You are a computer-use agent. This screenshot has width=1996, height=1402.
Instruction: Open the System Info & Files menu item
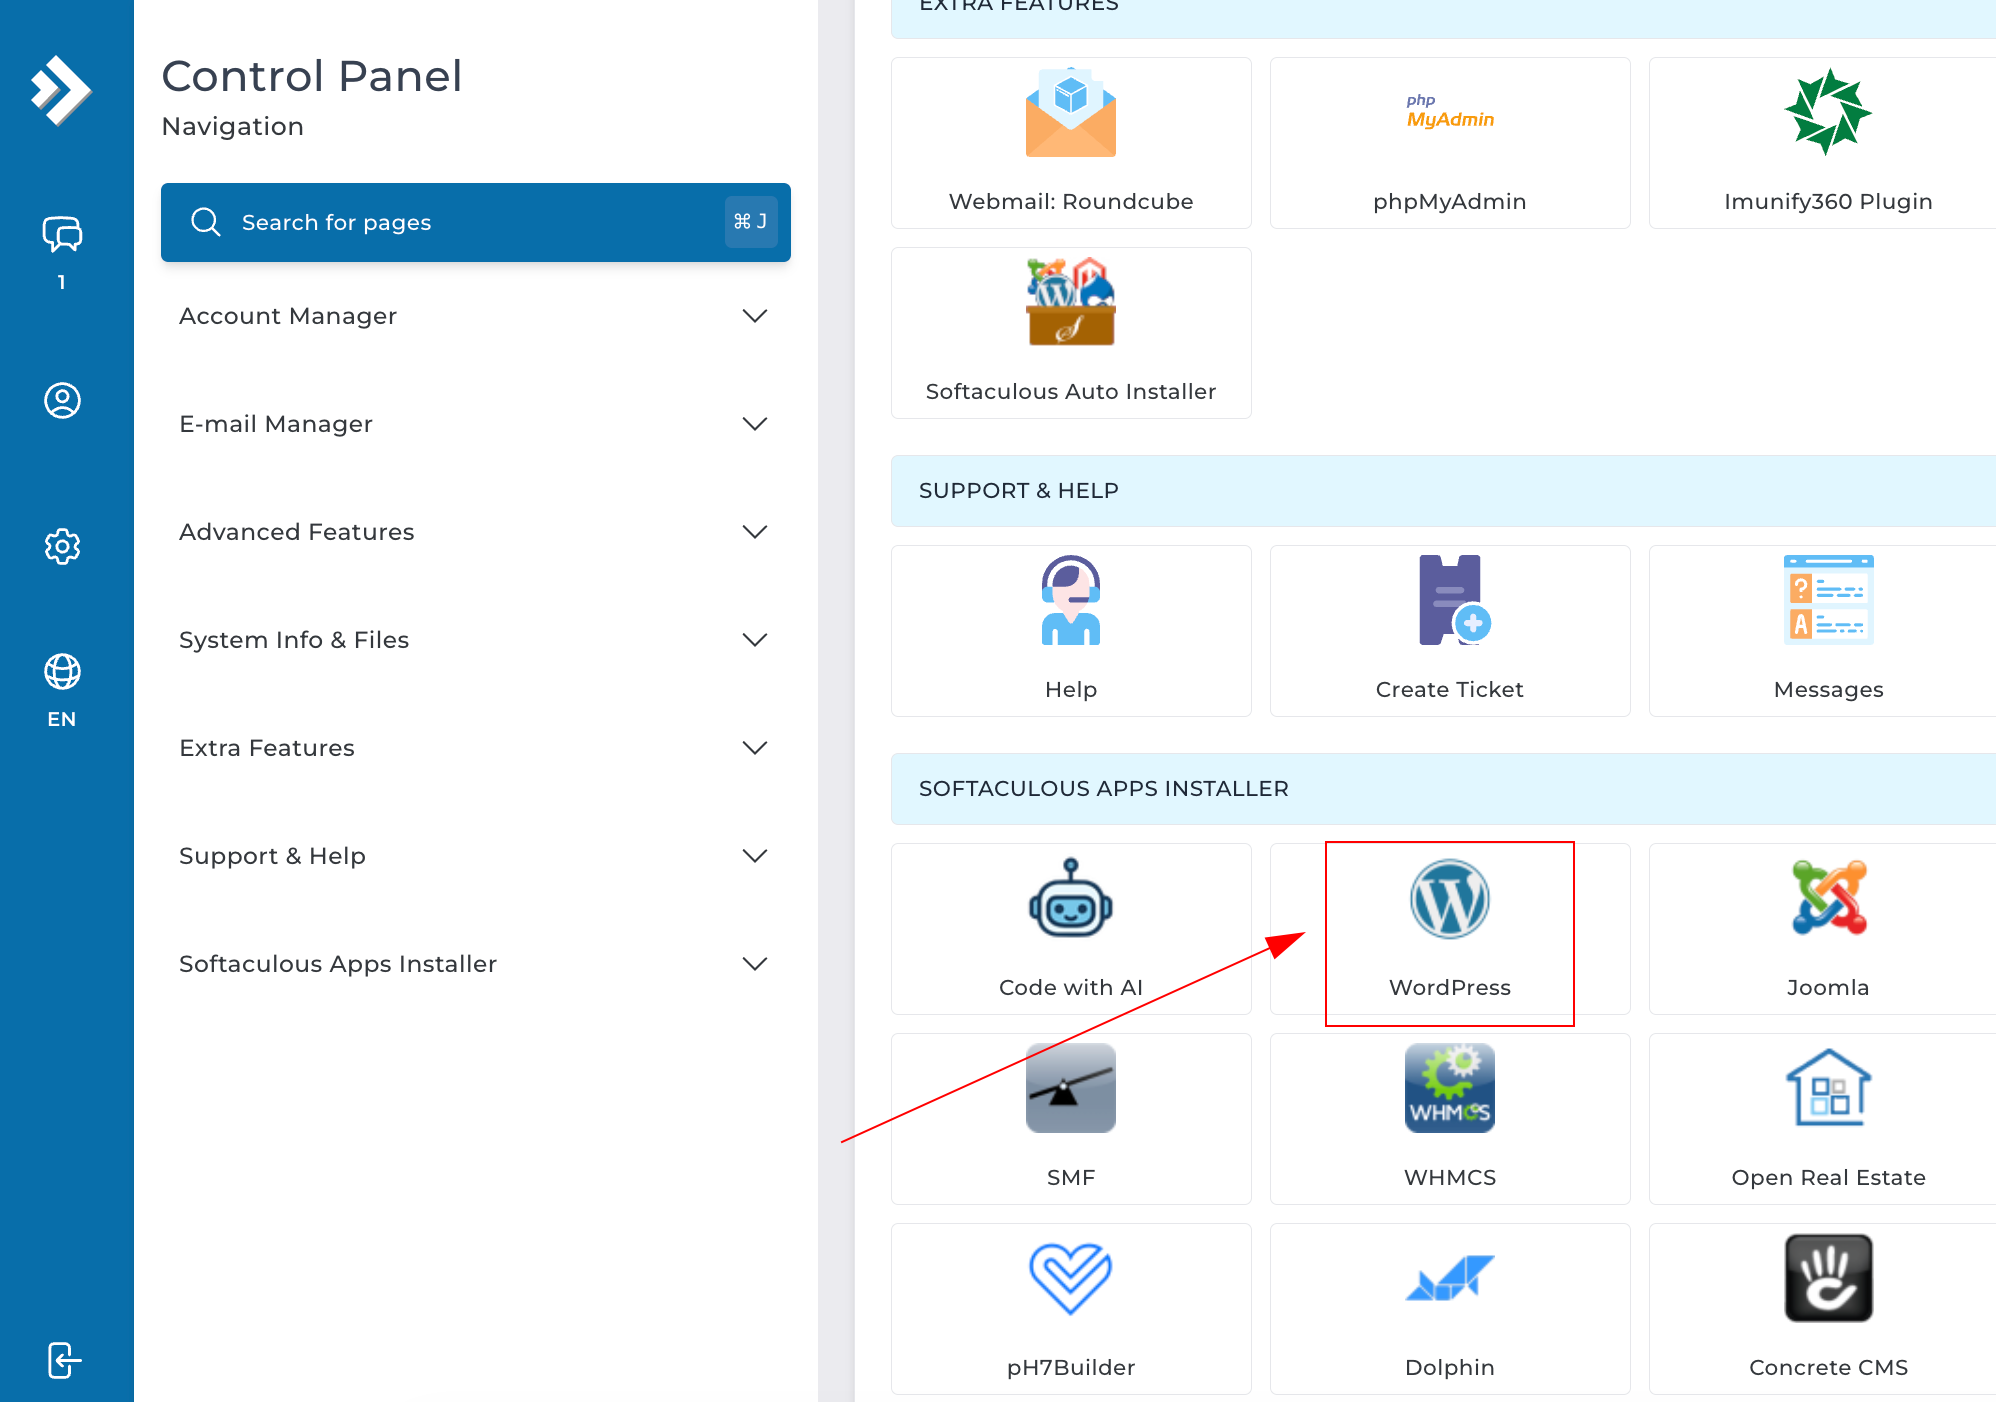[x=476, y=640]
